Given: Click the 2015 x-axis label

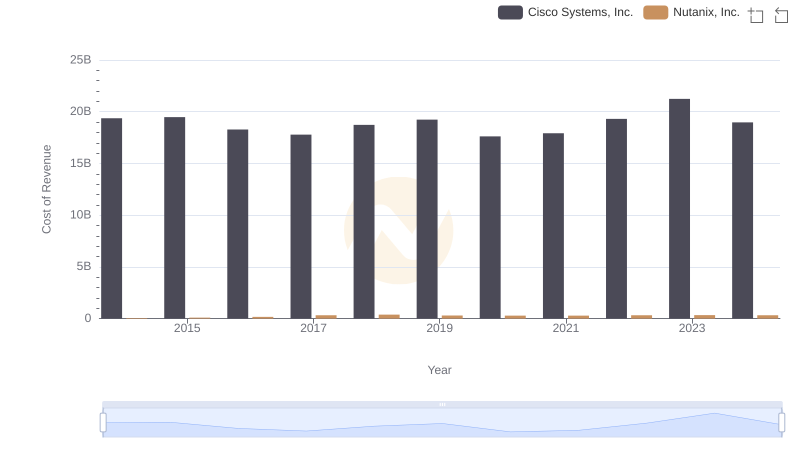Looking at the screenshot, I should coord(187,328).
